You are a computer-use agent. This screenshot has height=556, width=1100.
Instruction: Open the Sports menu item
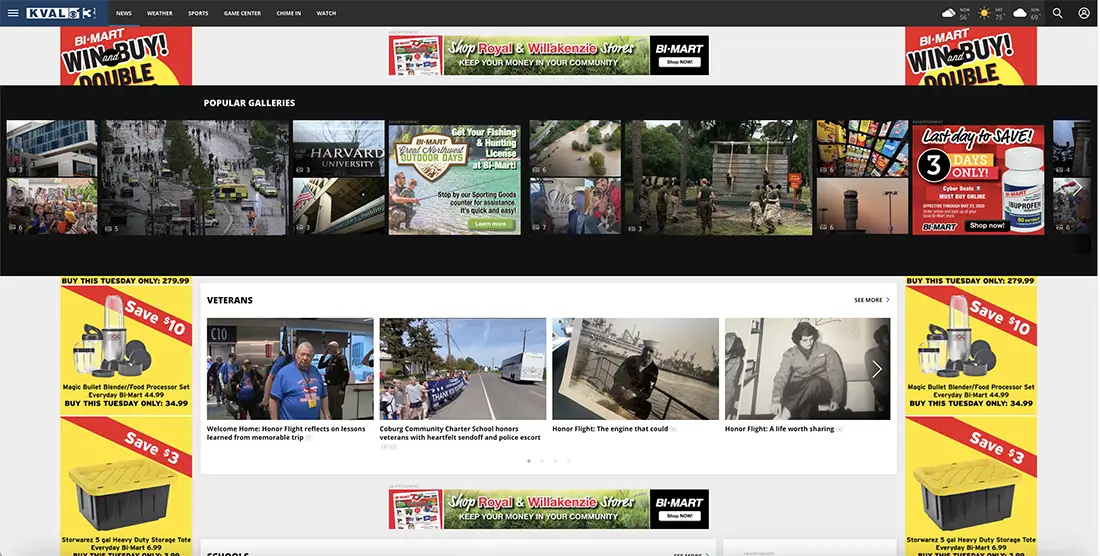click(198, 13)
